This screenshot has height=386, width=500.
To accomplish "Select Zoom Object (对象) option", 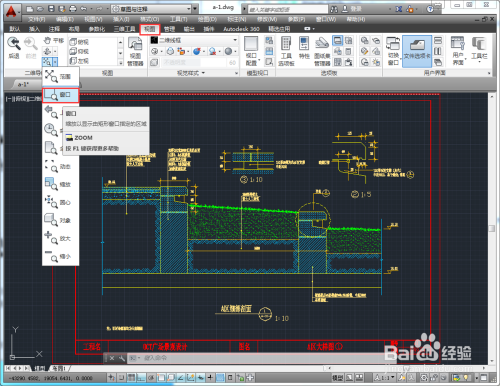I will click(x=60, y=220).
